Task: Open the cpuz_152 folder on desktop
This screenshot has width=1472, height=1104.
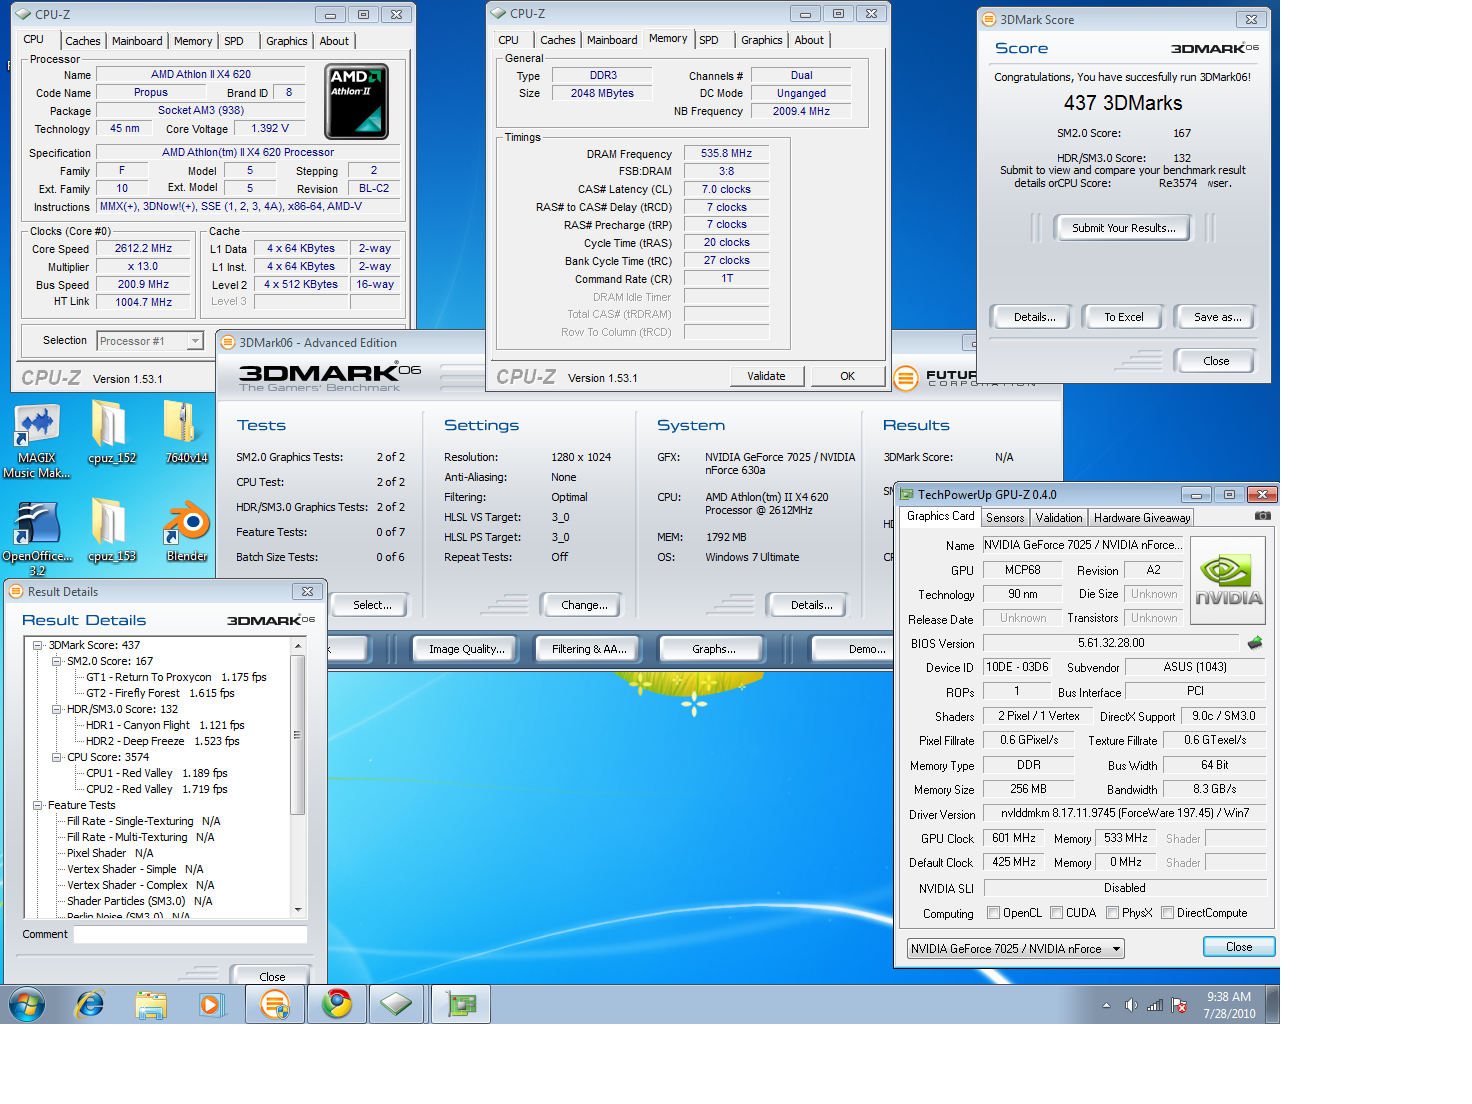Action: click(x=112, y=433)
